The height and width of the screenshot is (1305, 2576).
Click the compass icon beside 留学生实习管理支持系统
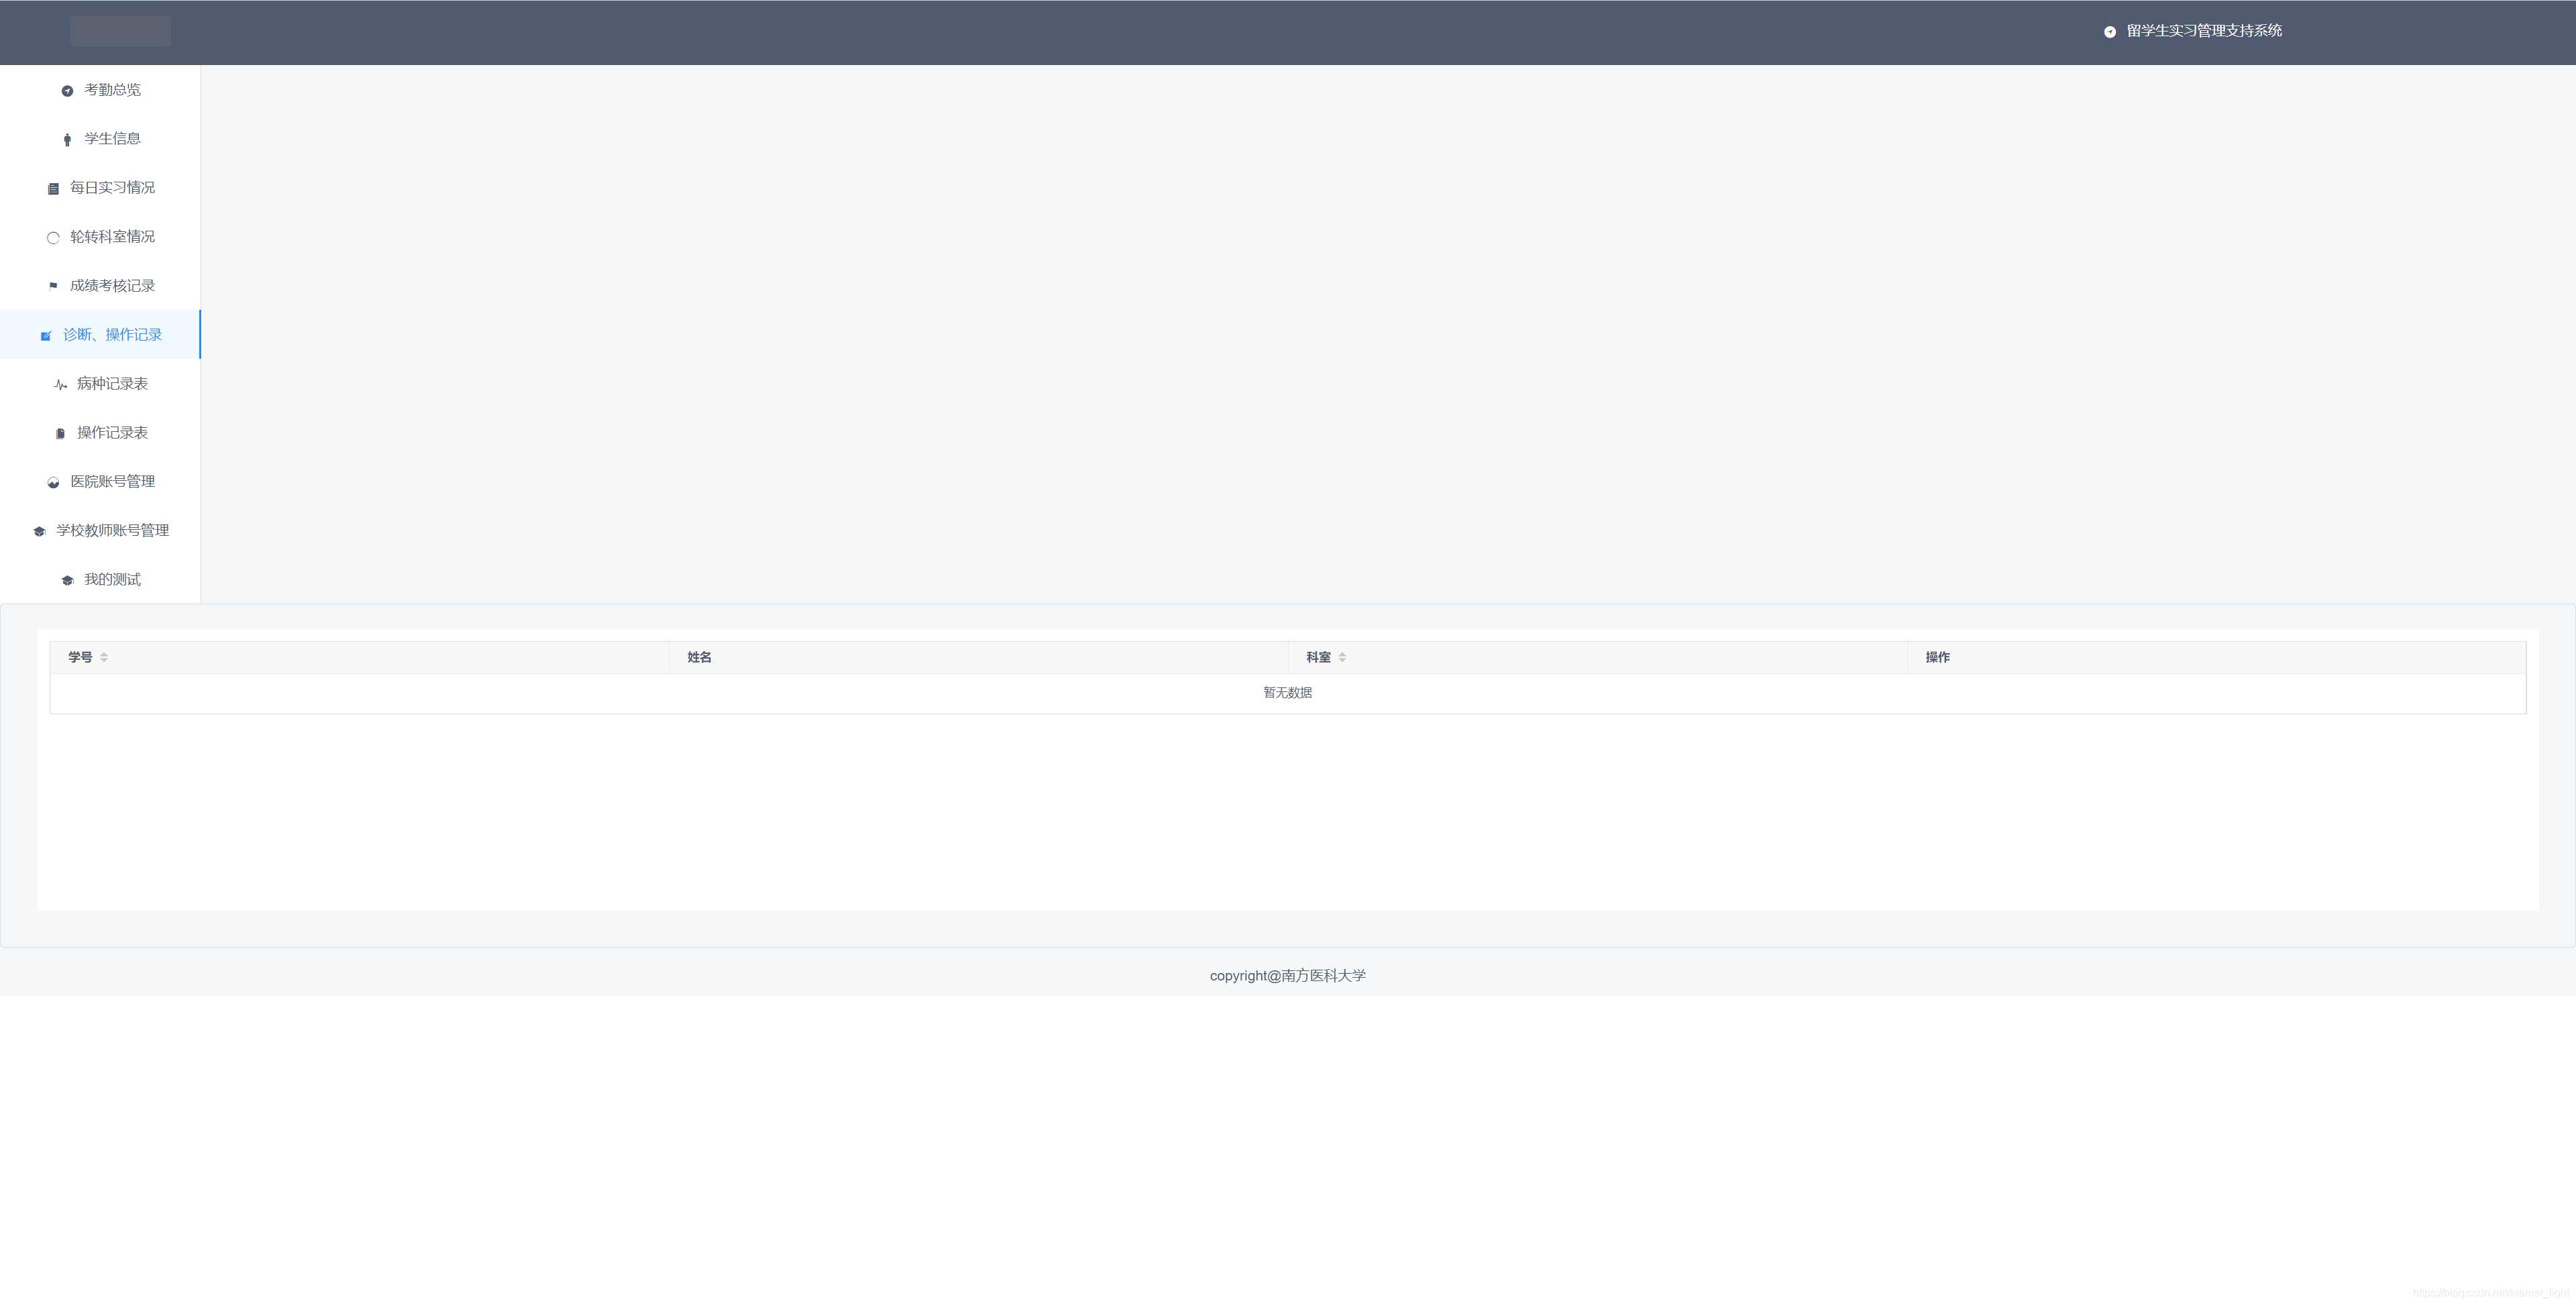[x=2110, y=32]
